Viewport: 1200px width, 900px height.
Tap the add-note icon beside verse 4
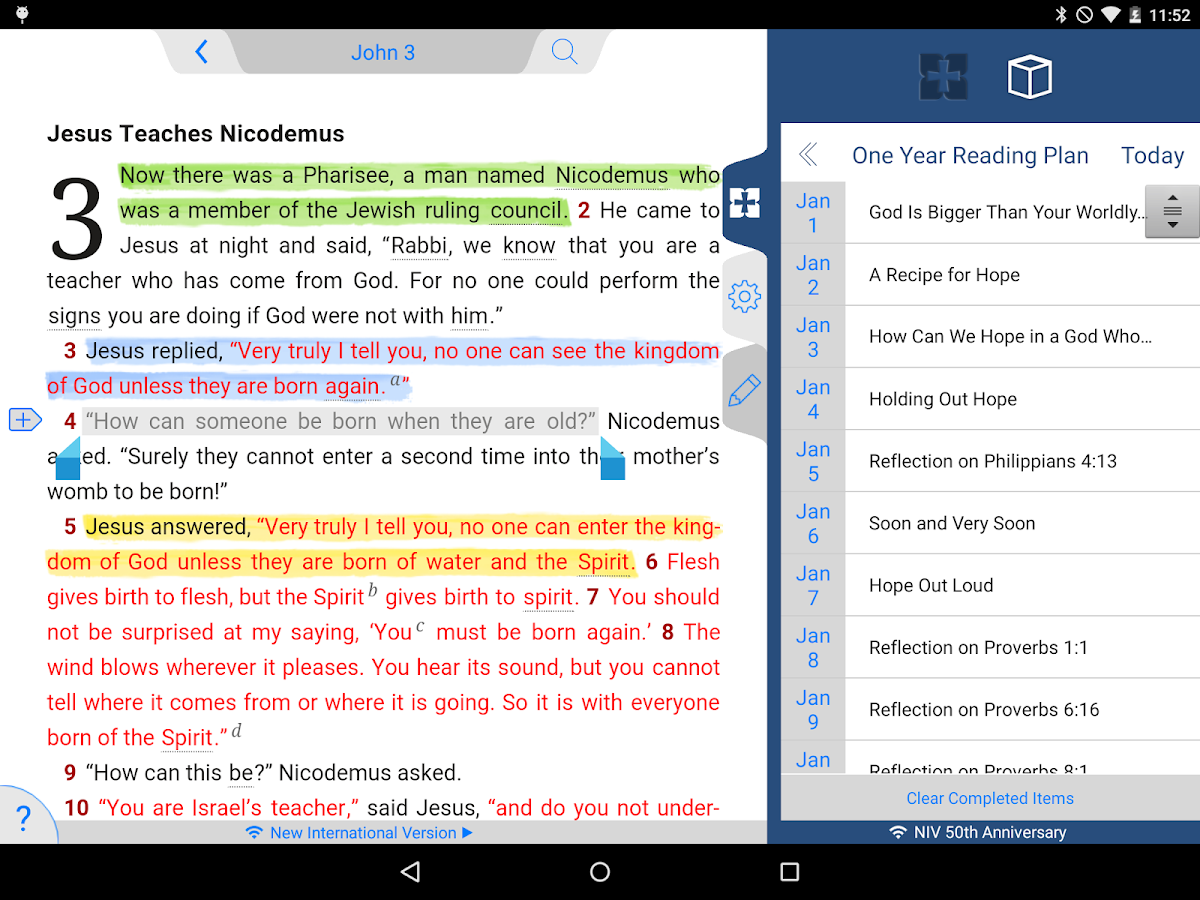[x=24, y=420]
